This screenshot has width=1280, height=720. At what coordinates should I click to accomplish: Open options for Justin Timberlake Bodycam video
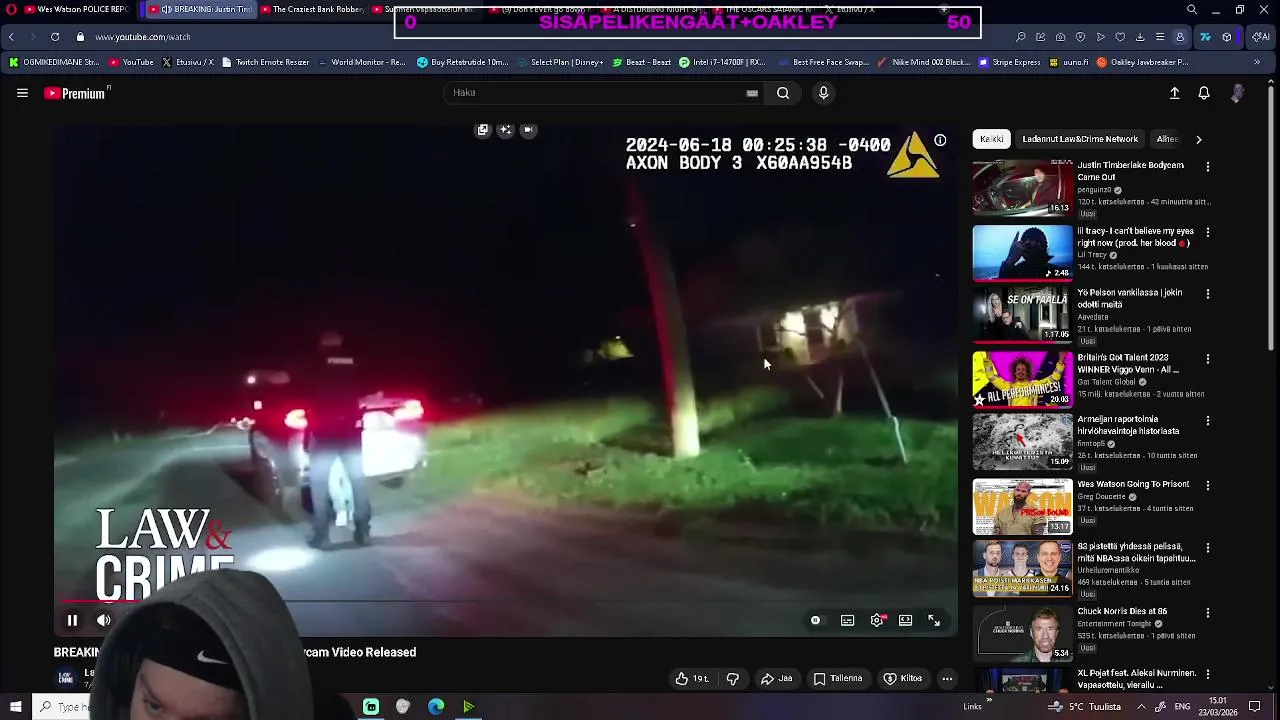[1208, 167]
